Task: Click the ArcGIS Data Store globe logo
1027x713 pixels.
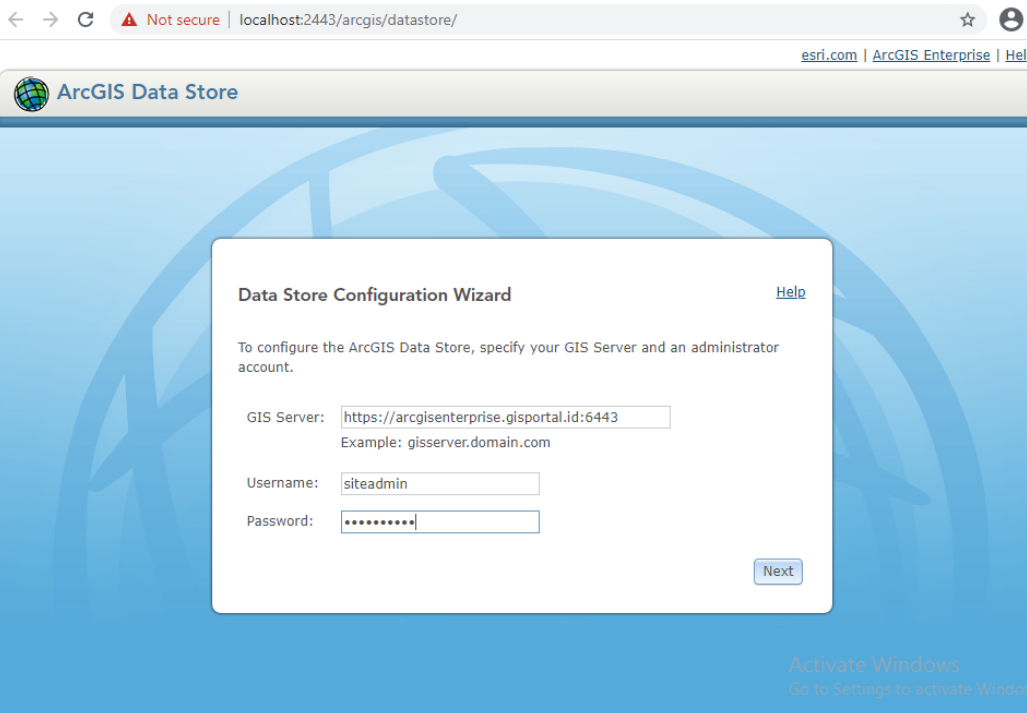Action: [31, 94]
